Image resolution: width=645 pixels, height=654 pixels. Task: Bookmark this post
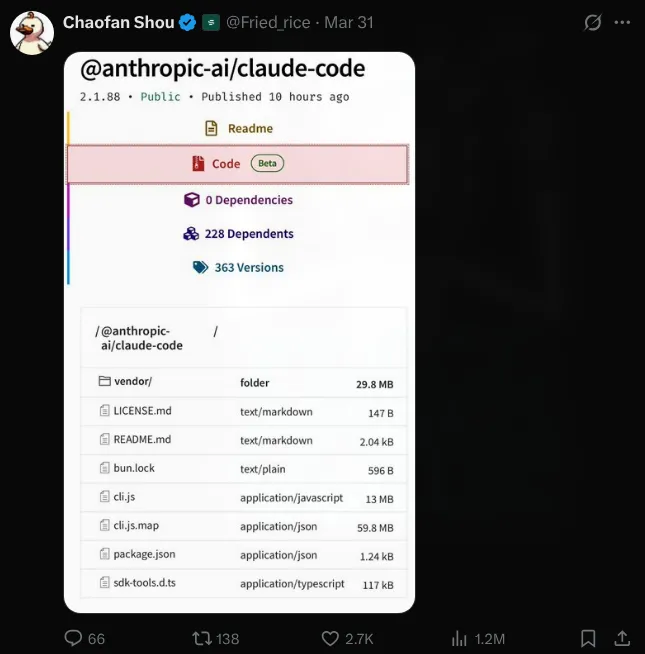tap(588, 638)
